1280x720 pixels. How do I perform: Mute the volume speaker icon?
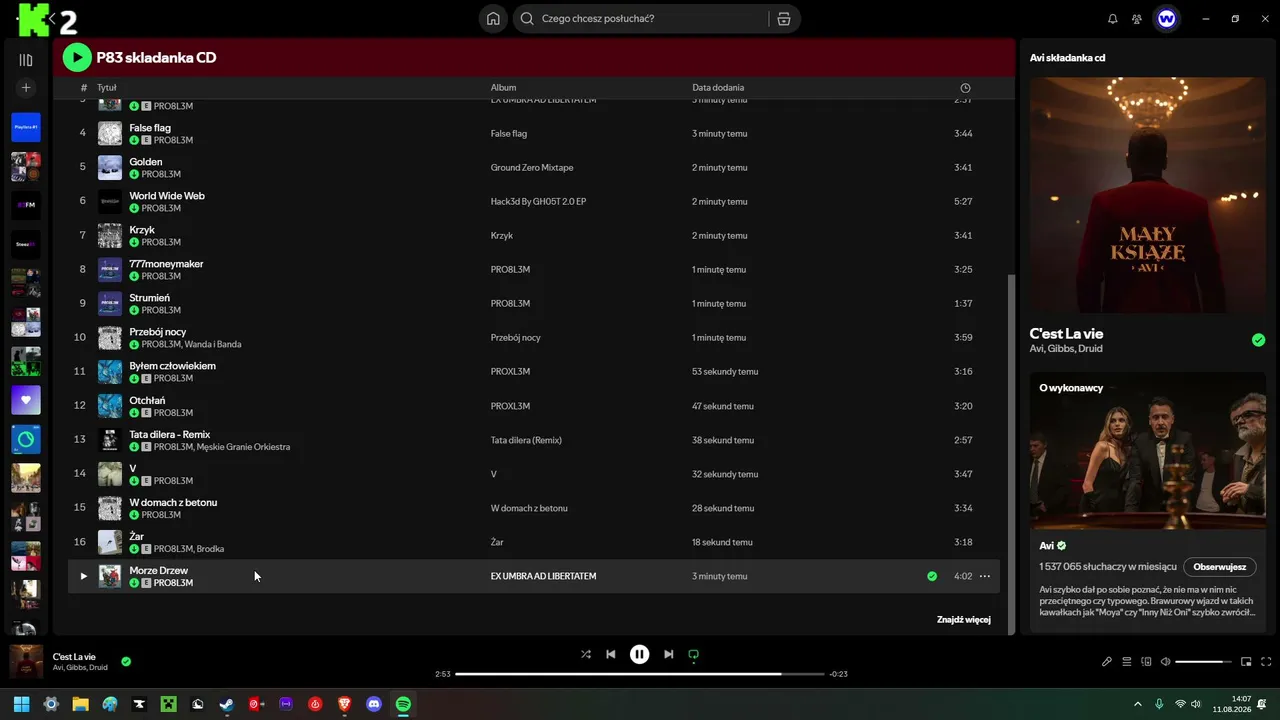1165,662
